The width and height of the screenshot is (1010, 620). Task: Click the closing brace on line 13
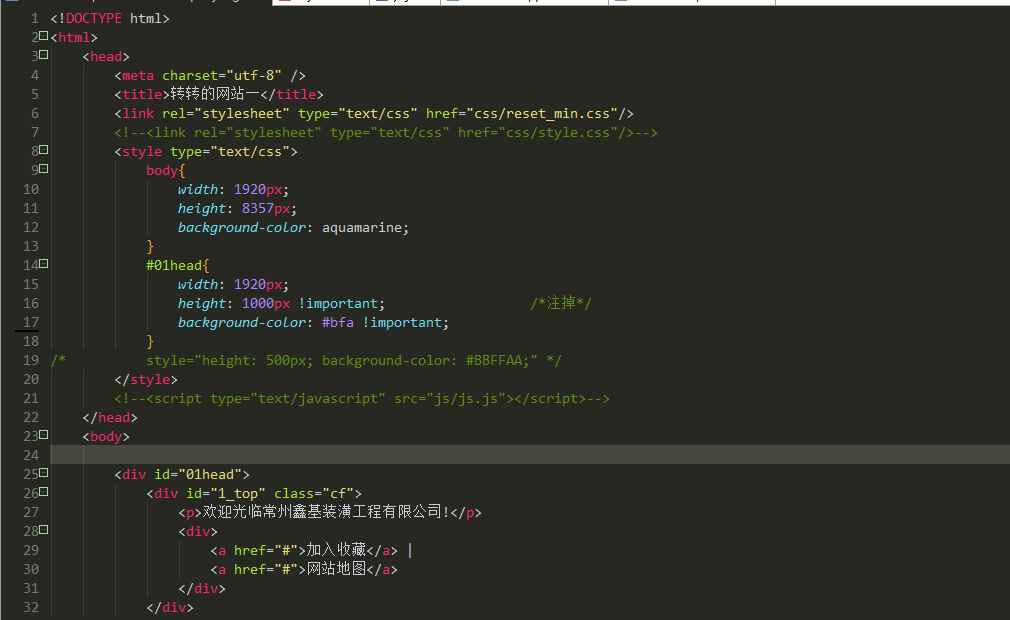(x=150, y=247)
